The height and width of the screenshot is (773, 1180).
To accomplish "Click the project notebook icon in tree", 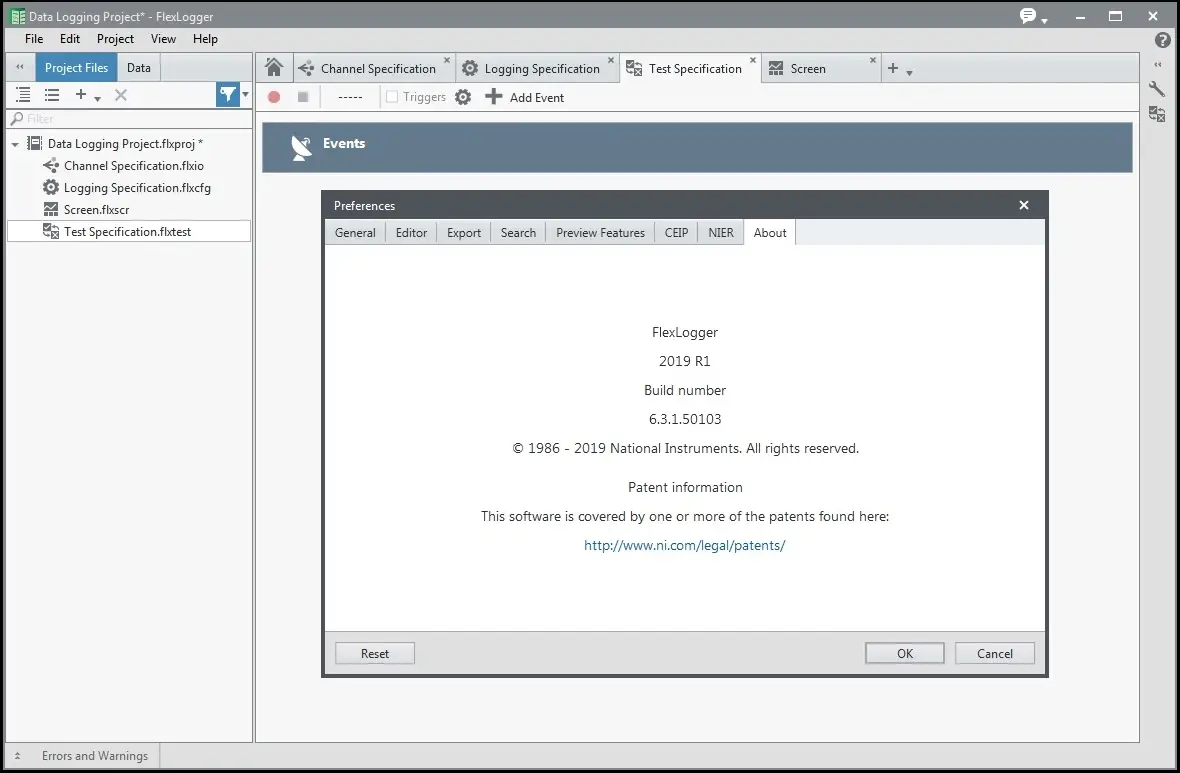I will click(x=35, y=143).
